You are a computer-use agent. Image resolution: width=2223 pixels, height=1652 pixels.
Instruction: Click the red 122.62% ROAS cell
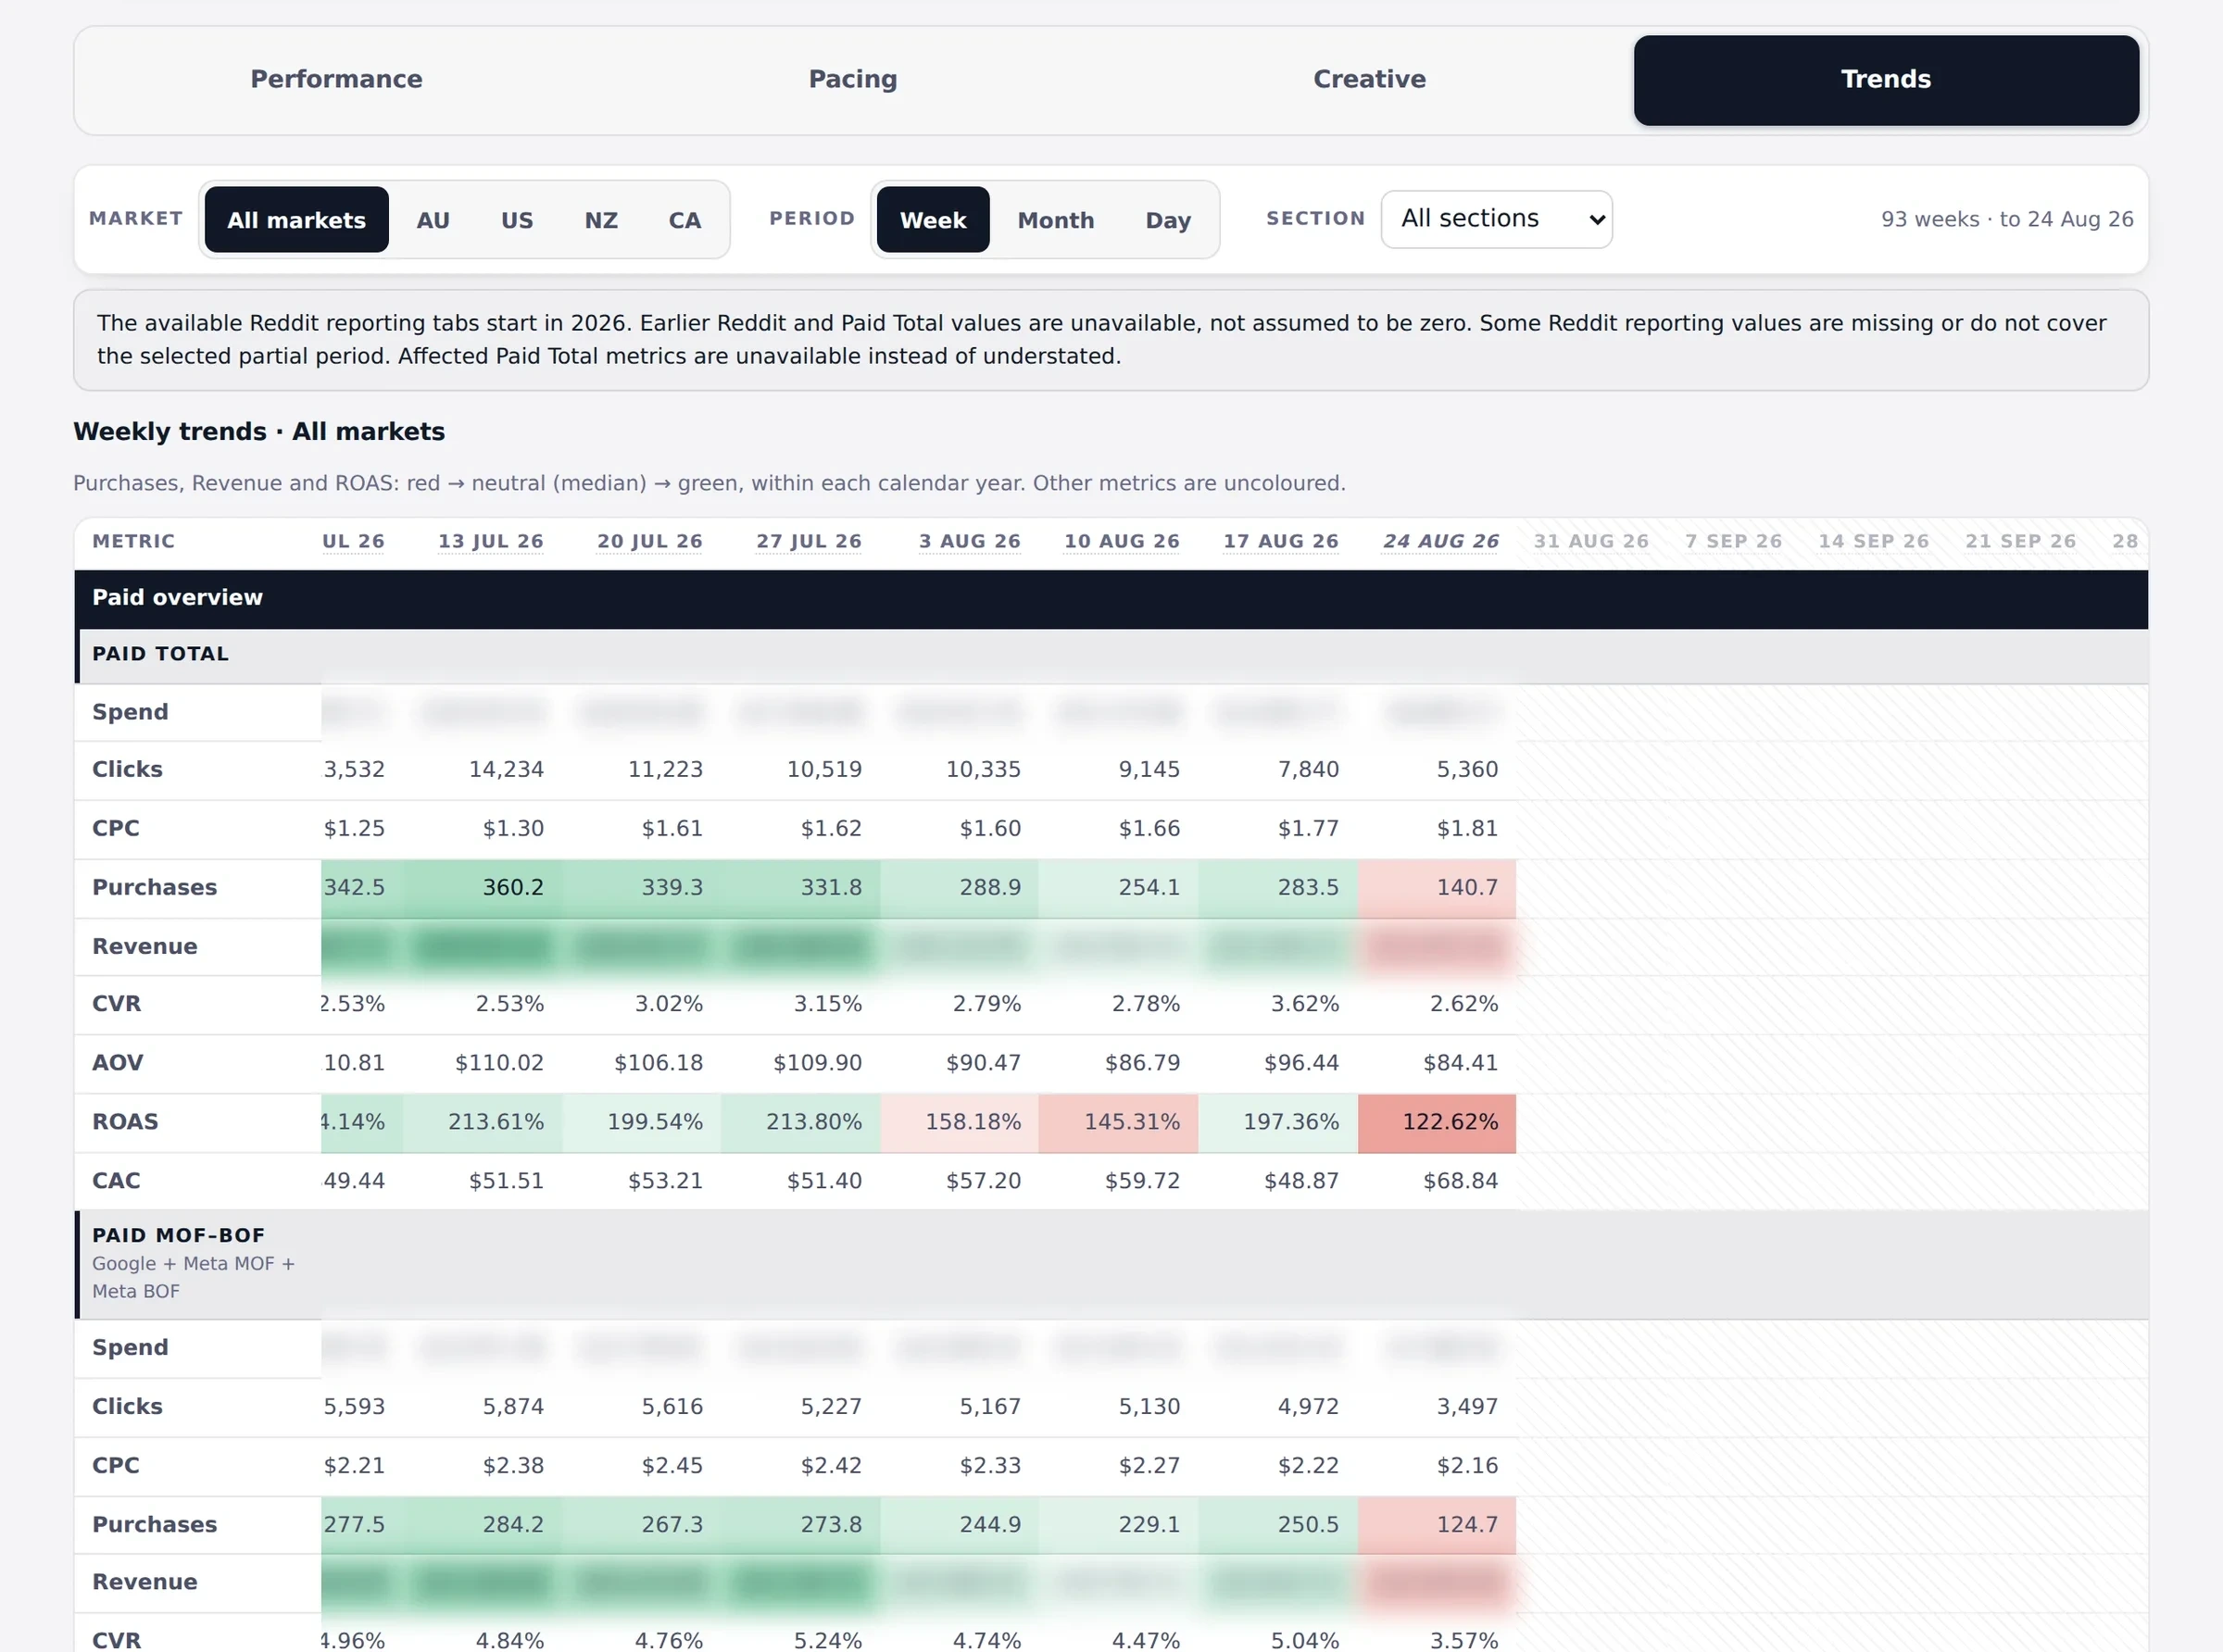[x=1437, y=1122]
